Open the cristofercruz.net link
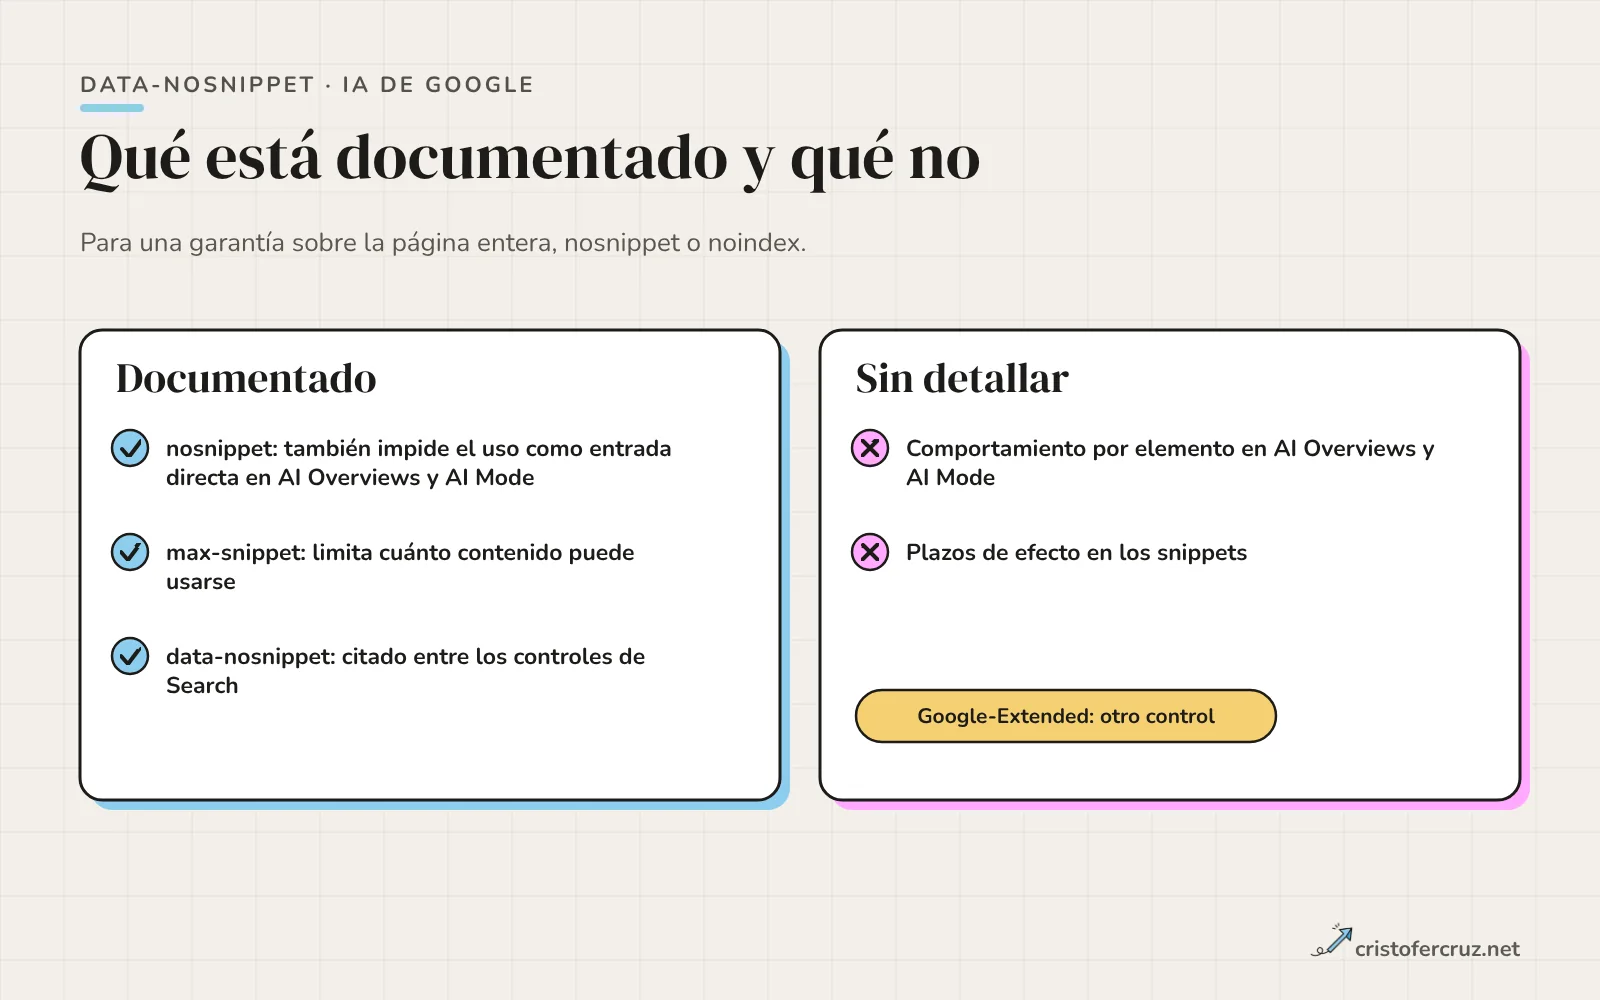1600x1000 pixels. (x=1437, y=949)
